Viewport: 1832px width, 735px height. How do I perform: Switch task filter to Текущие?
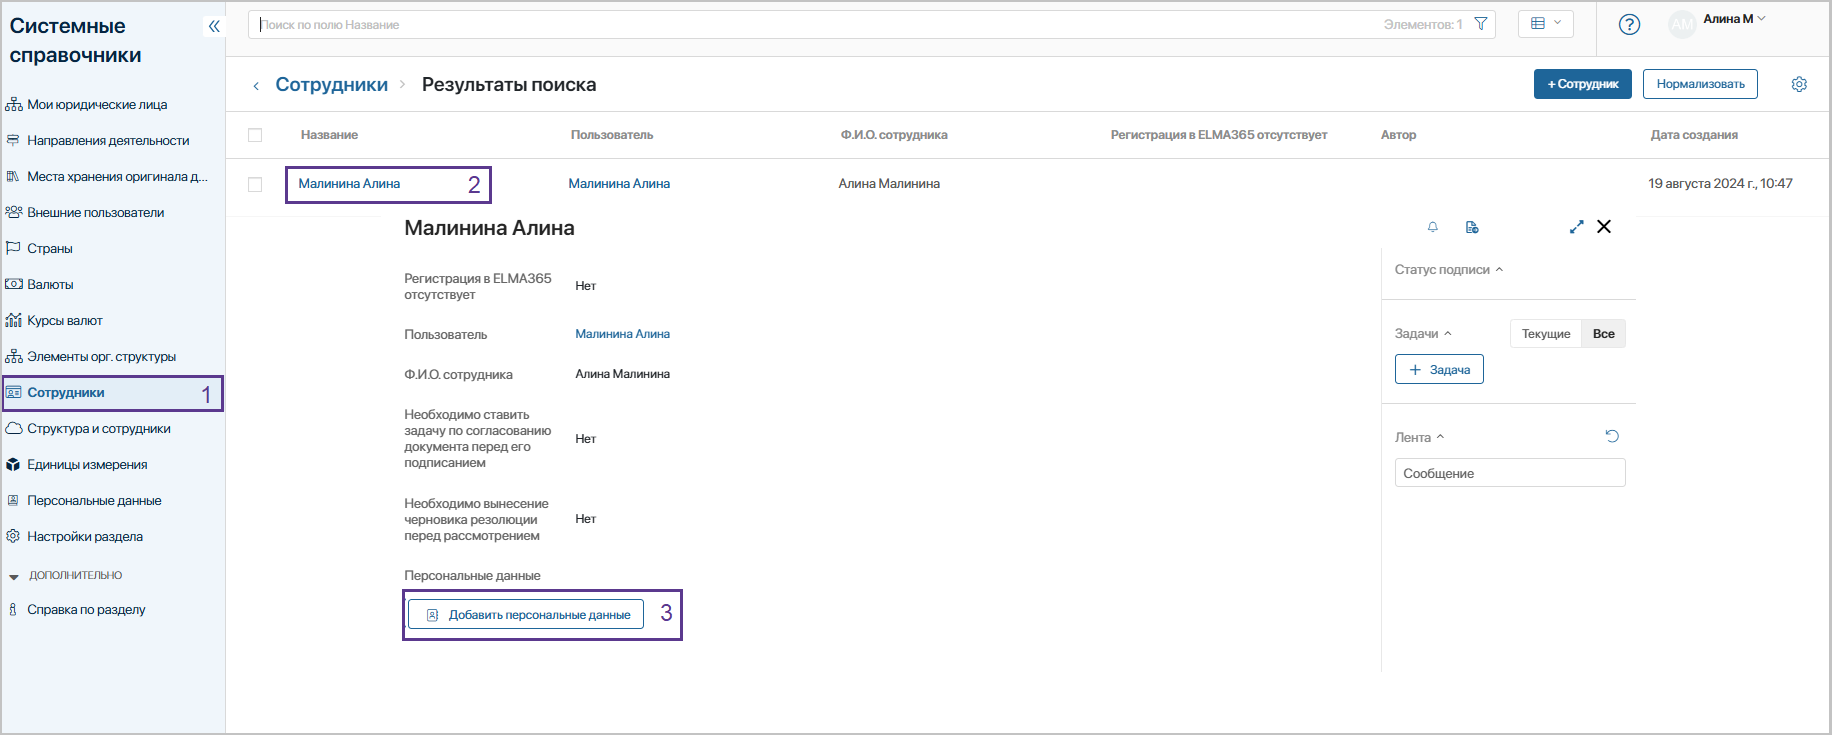click(x=1545, y=334)
